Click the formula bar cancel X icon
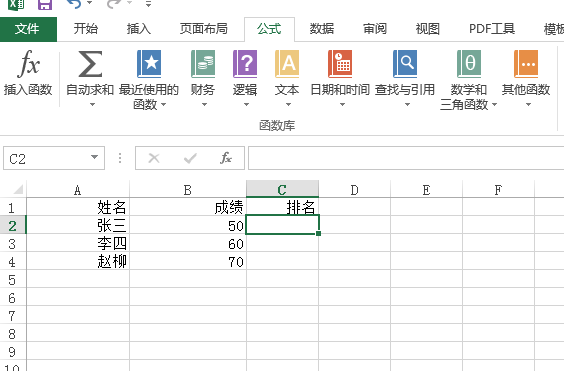Viewport: 564px width, 371px height. (x=154, y=158)
